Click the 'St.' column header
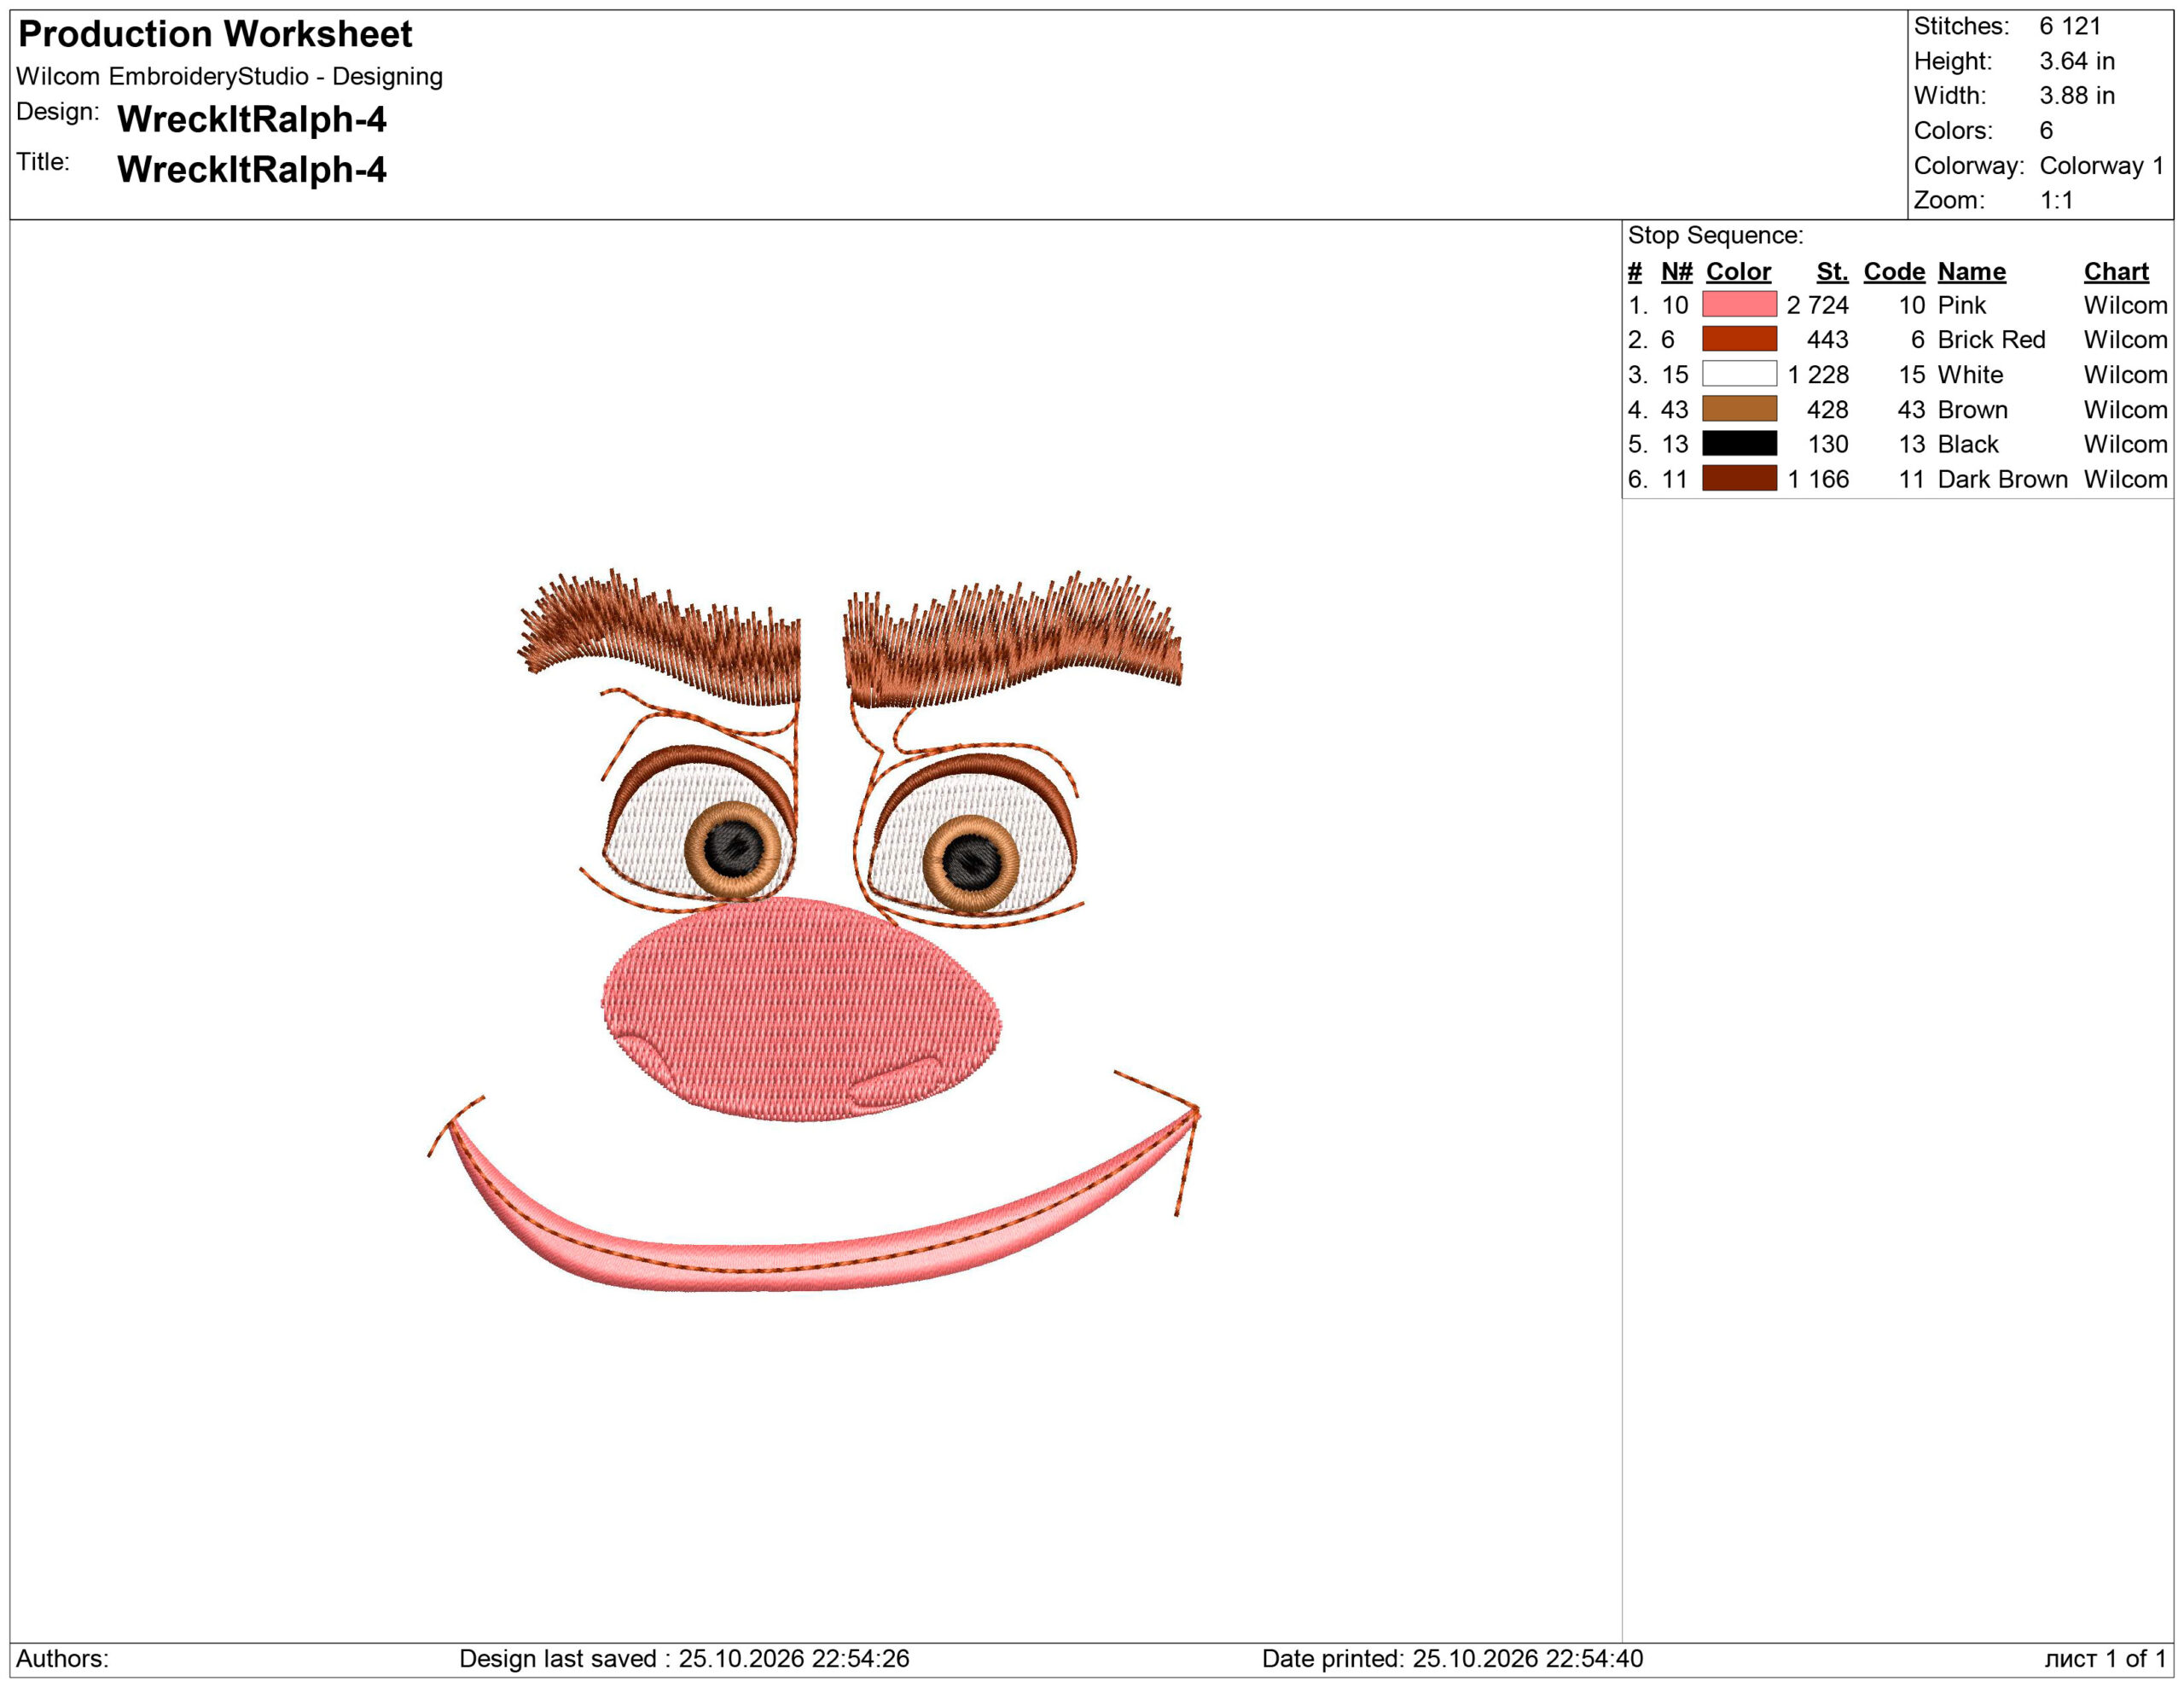The image size is (2184, 1681). [x=1832, y=271]
